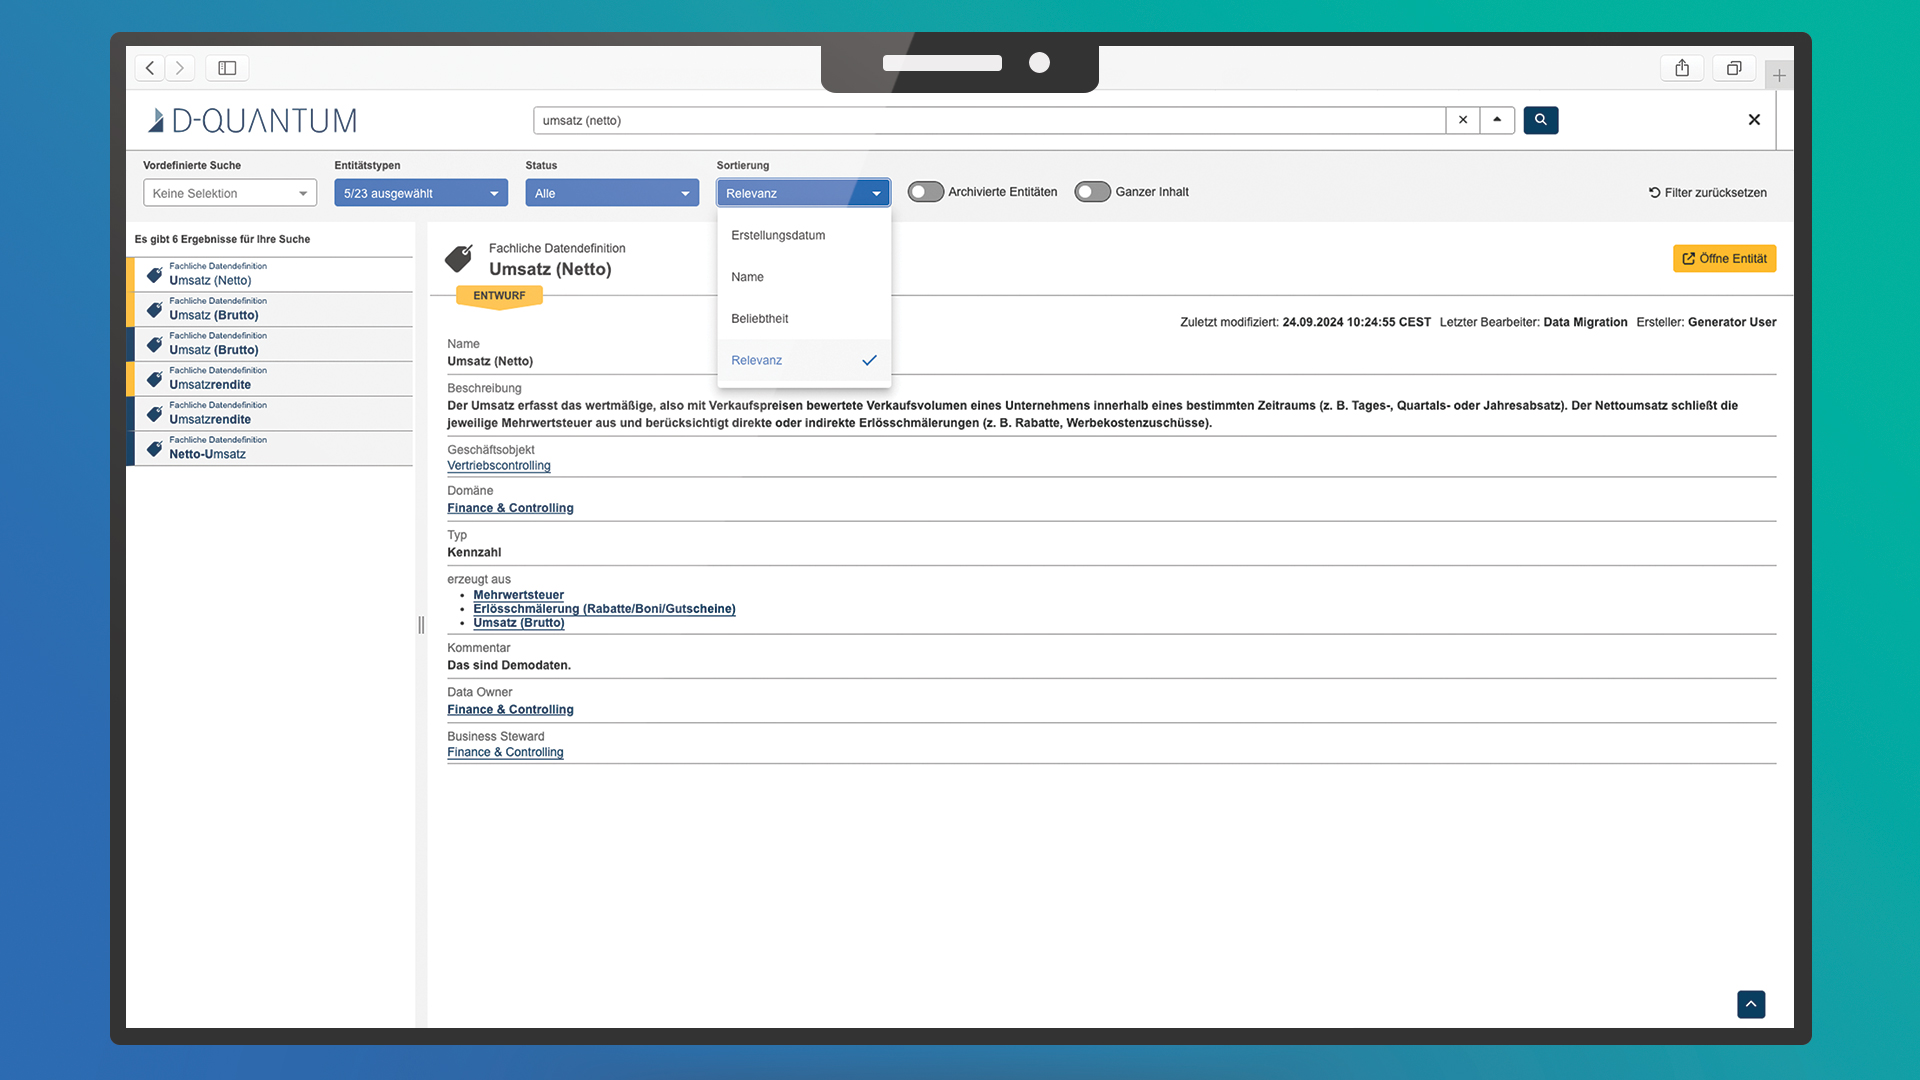Viewport: 1920px width, 1080px height.
Task: Click scroll-to-top chevron button at bottom right
Action: click(1751, 1004)
